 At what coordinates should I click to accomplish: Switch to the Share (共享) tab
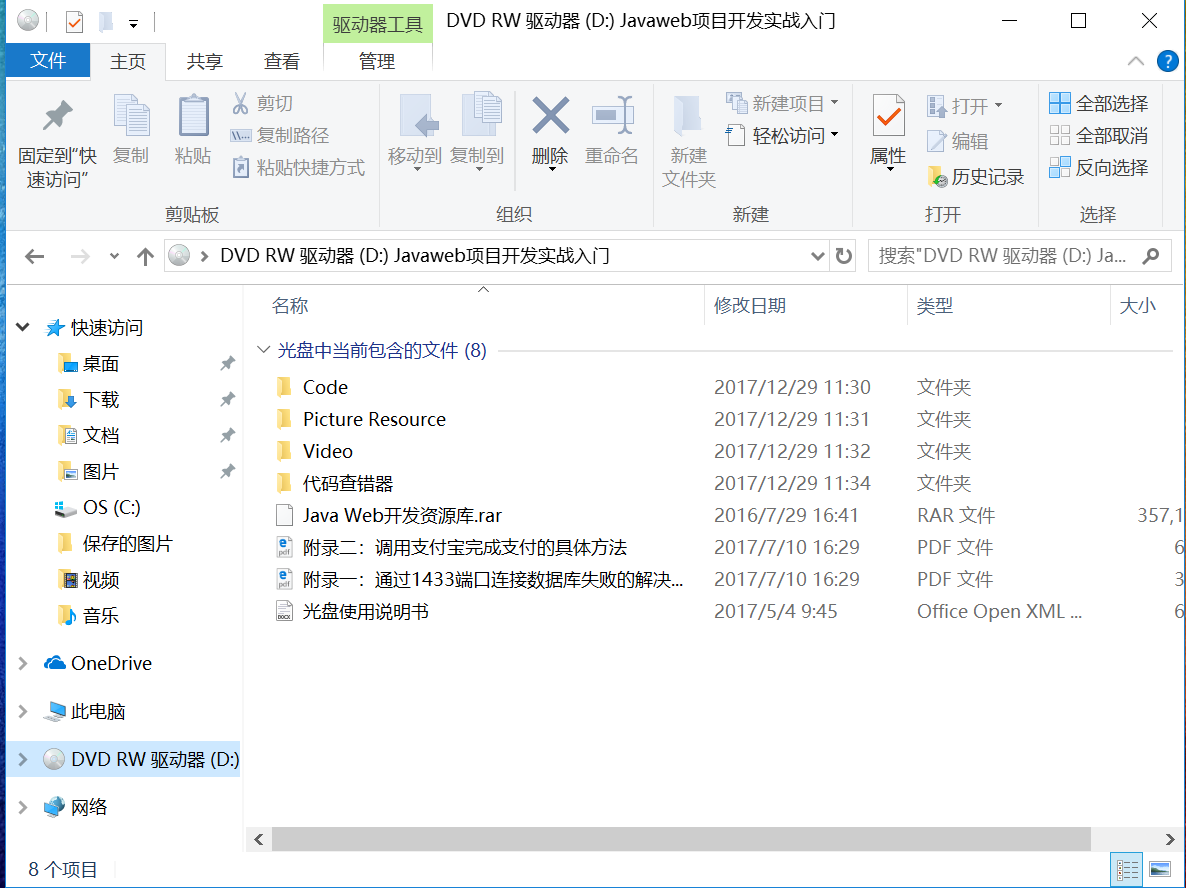(x=204, y=61)
